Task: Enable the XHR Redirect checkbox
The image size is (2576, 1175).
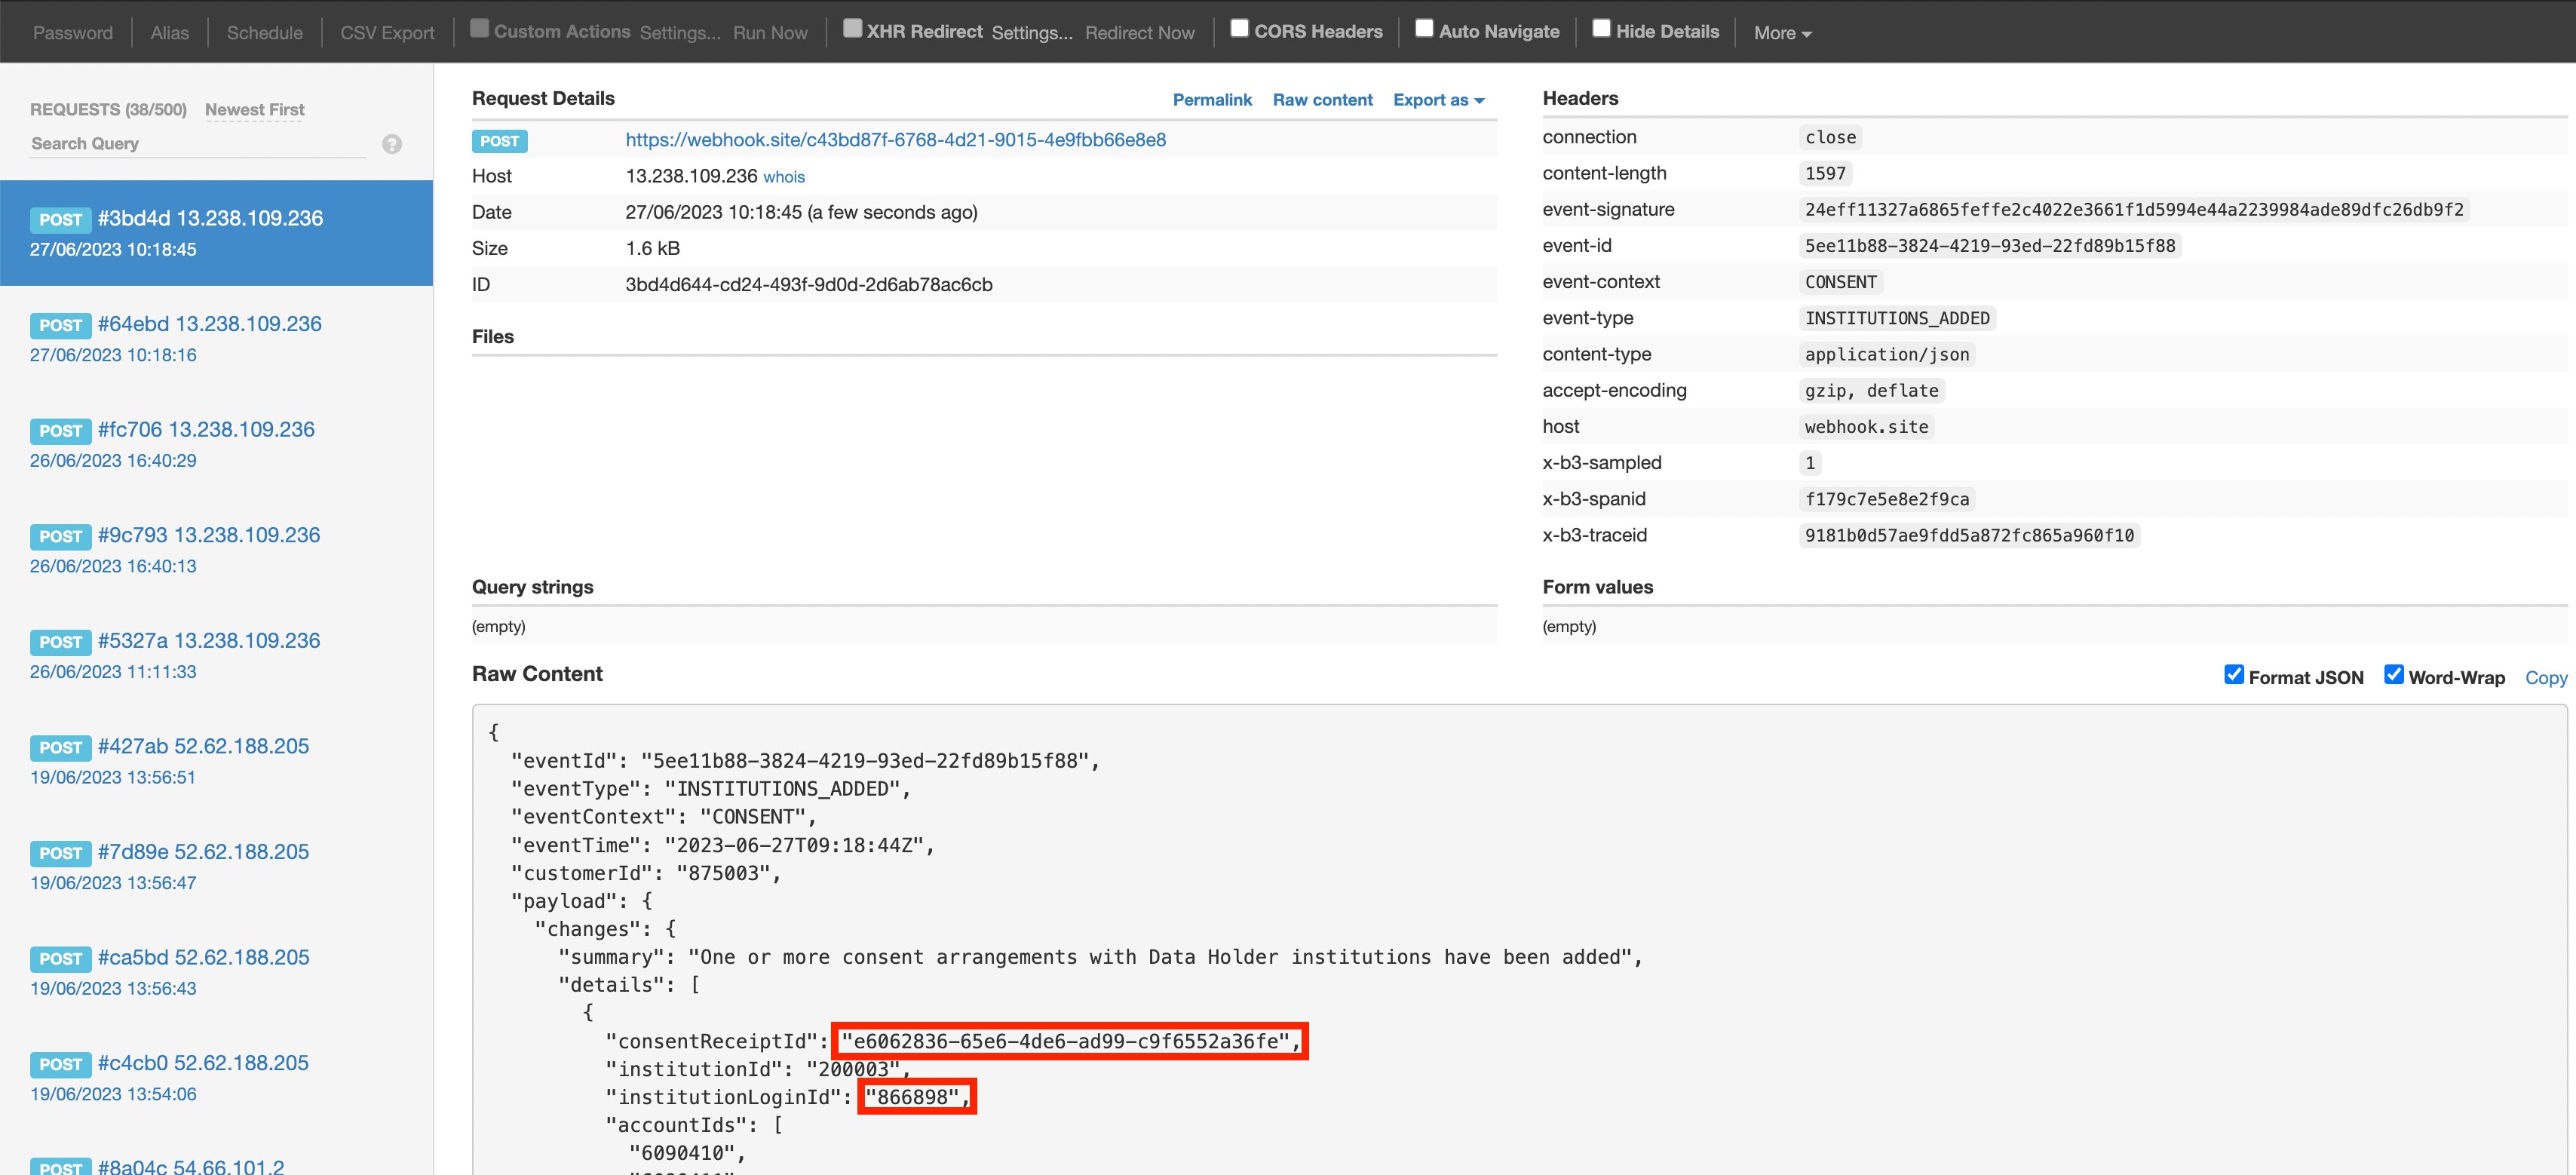Action: pos(852,28)
